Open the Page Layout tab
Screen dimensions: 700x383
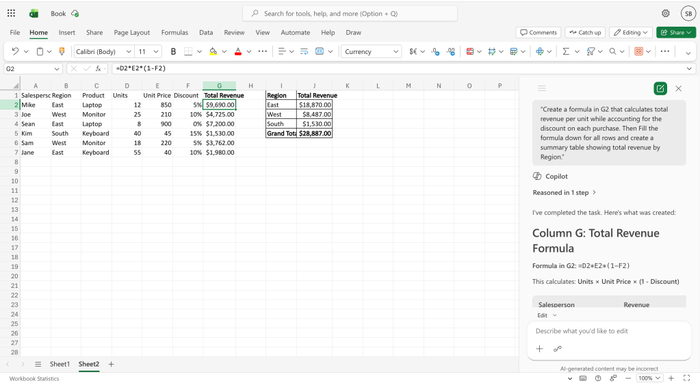(x=132, y=32)
